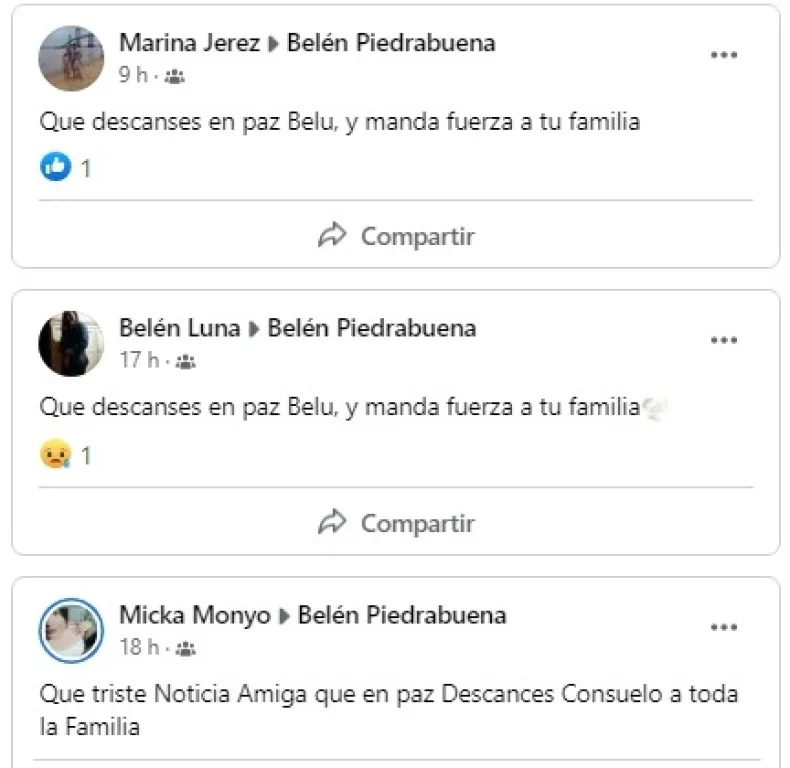790x768 pixels.
Task: Open Belén Piedrabuena link in Belén Luna's post
Action: pyautogui.click(x=371, y=328)
